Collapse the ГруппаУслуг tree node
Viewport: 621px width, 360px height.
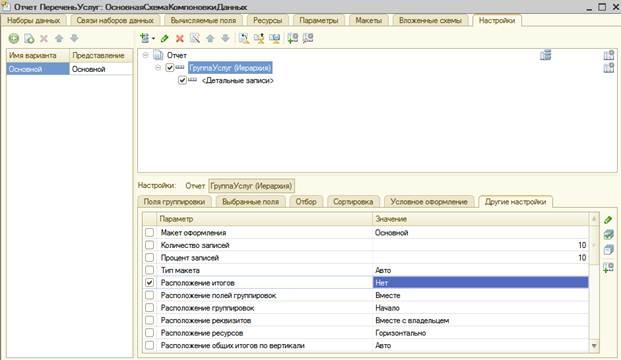(x=158, y=68)
